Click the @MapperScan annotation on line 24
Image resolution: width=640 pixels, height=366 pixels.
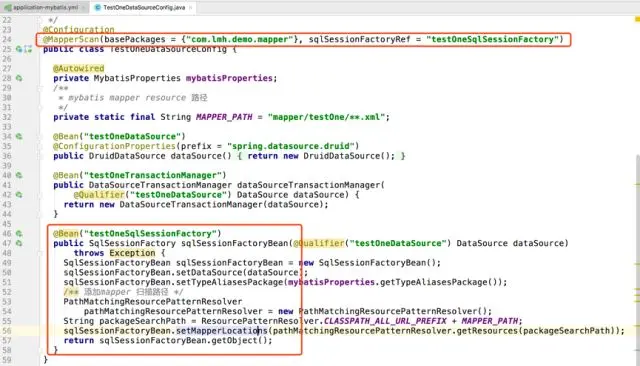click(71, 39)
